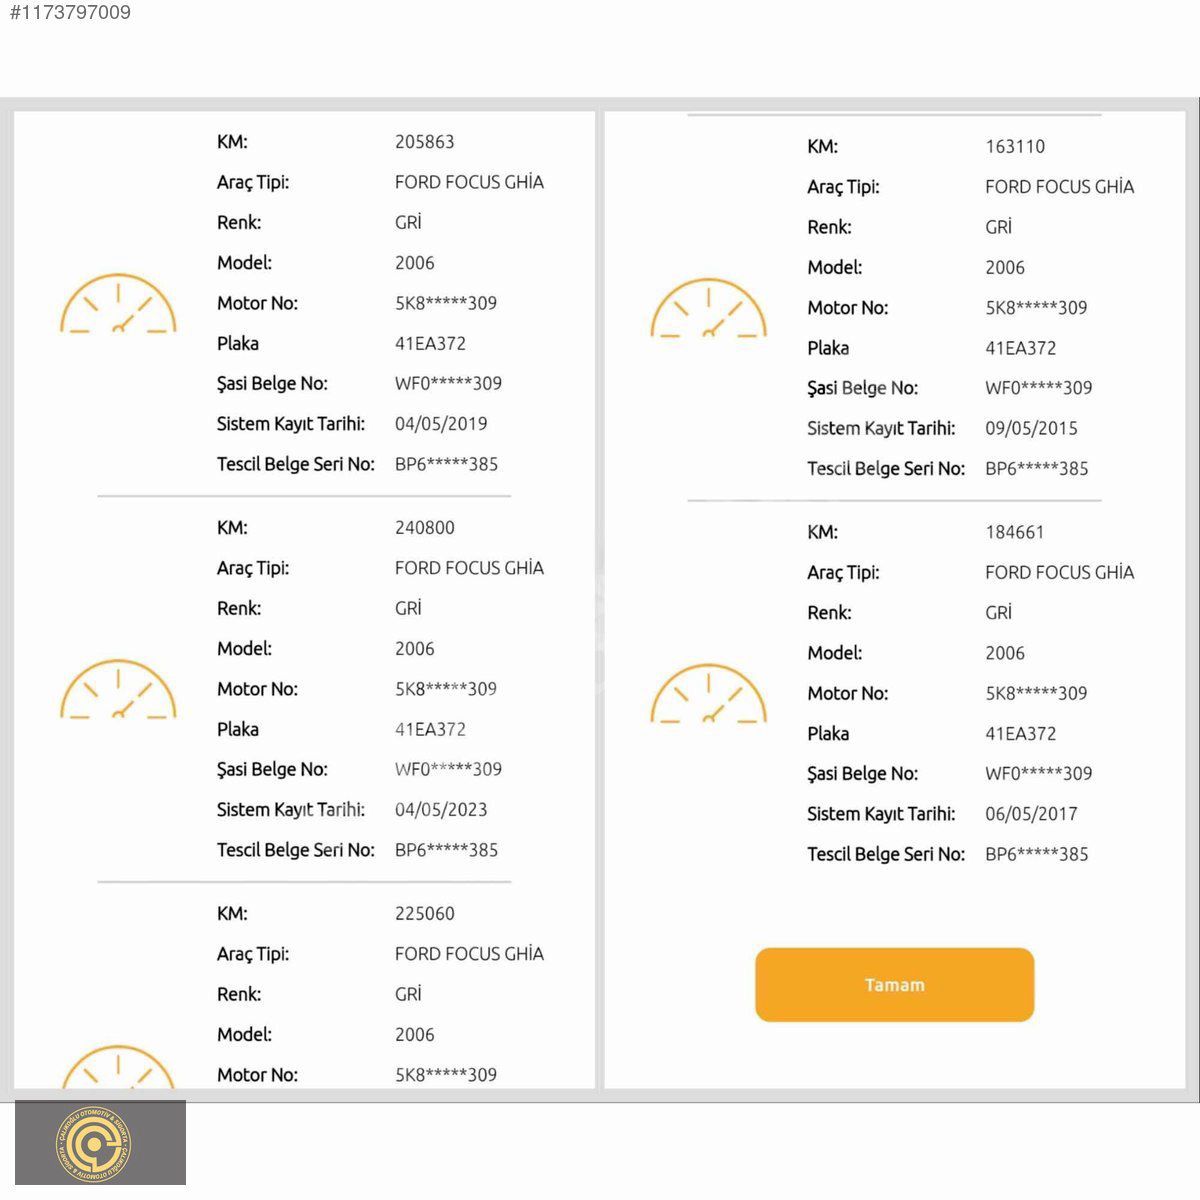Viewport: 1200px width, 1200px height.
Task: Click serial BP6*****385 in the 163110 km record
Action: point(1037,469)
